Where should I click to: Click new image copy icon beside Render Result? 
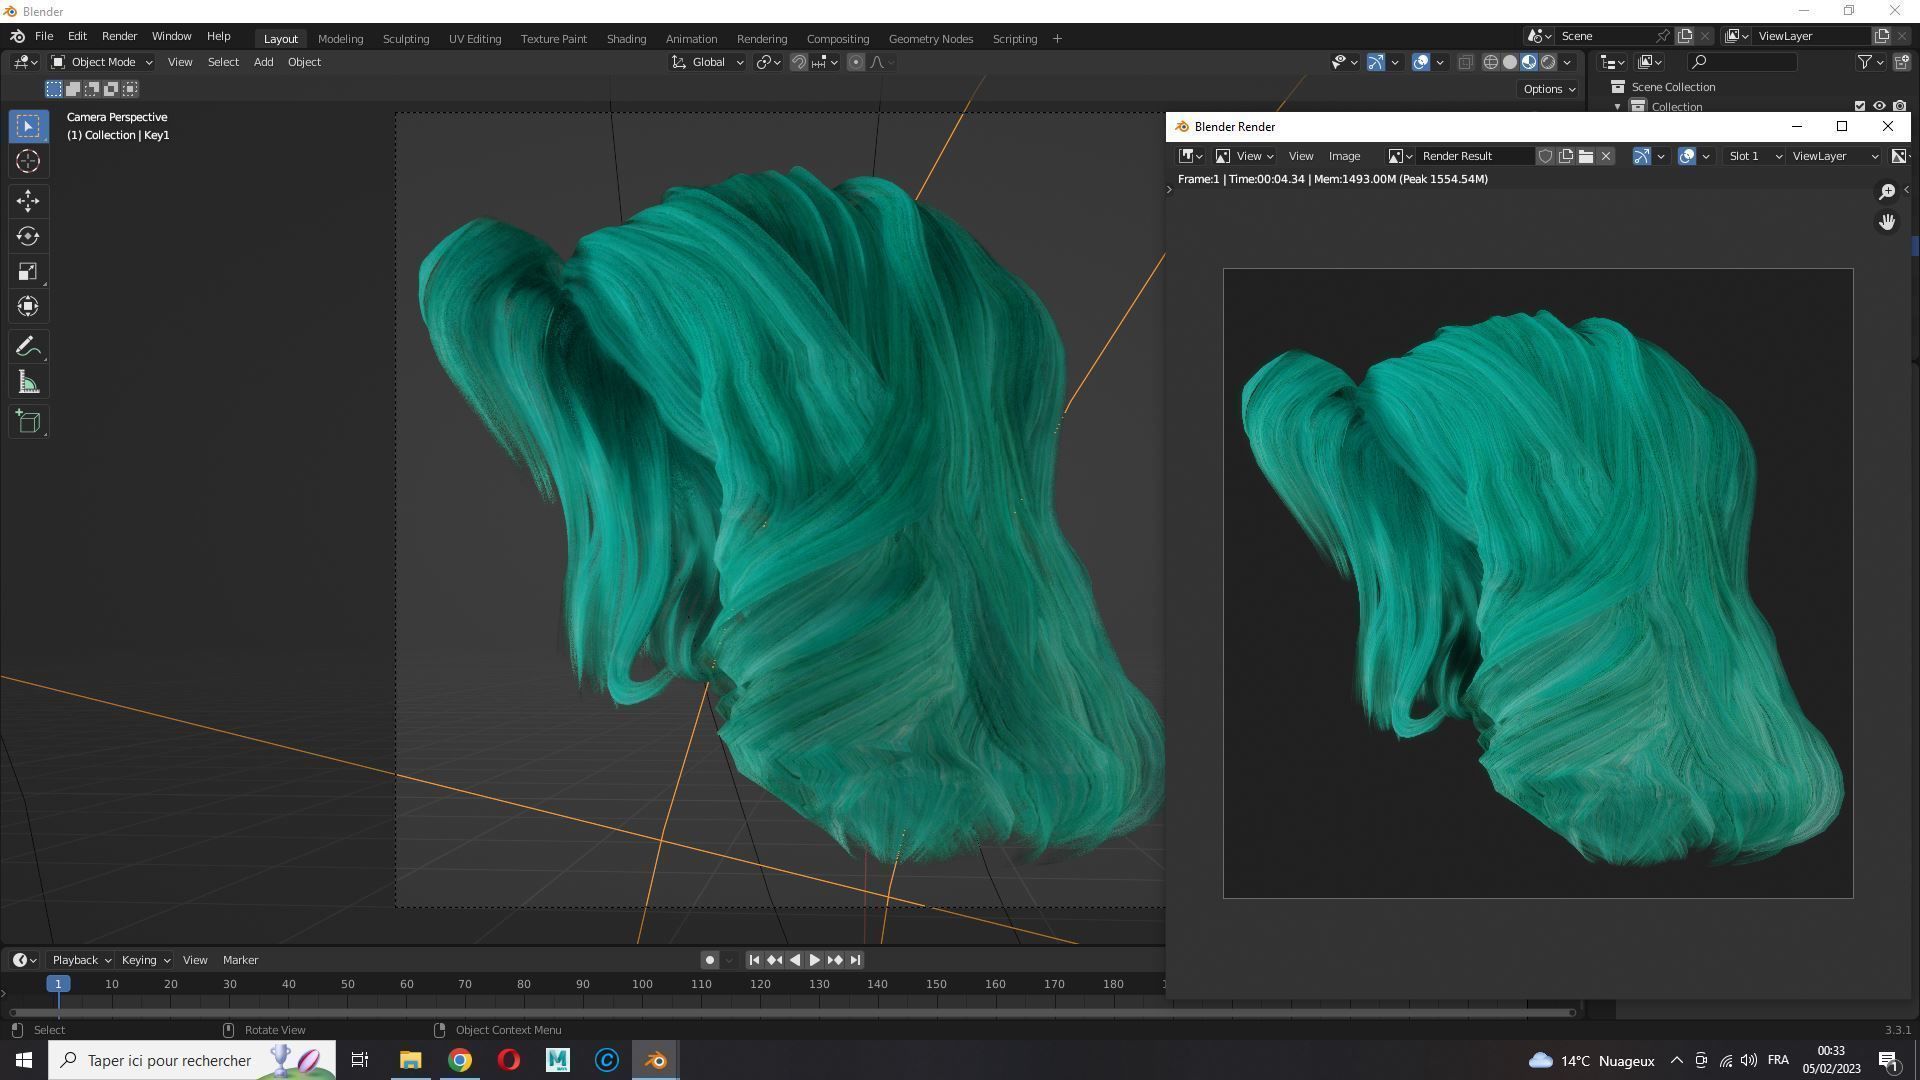point(1566,156)
